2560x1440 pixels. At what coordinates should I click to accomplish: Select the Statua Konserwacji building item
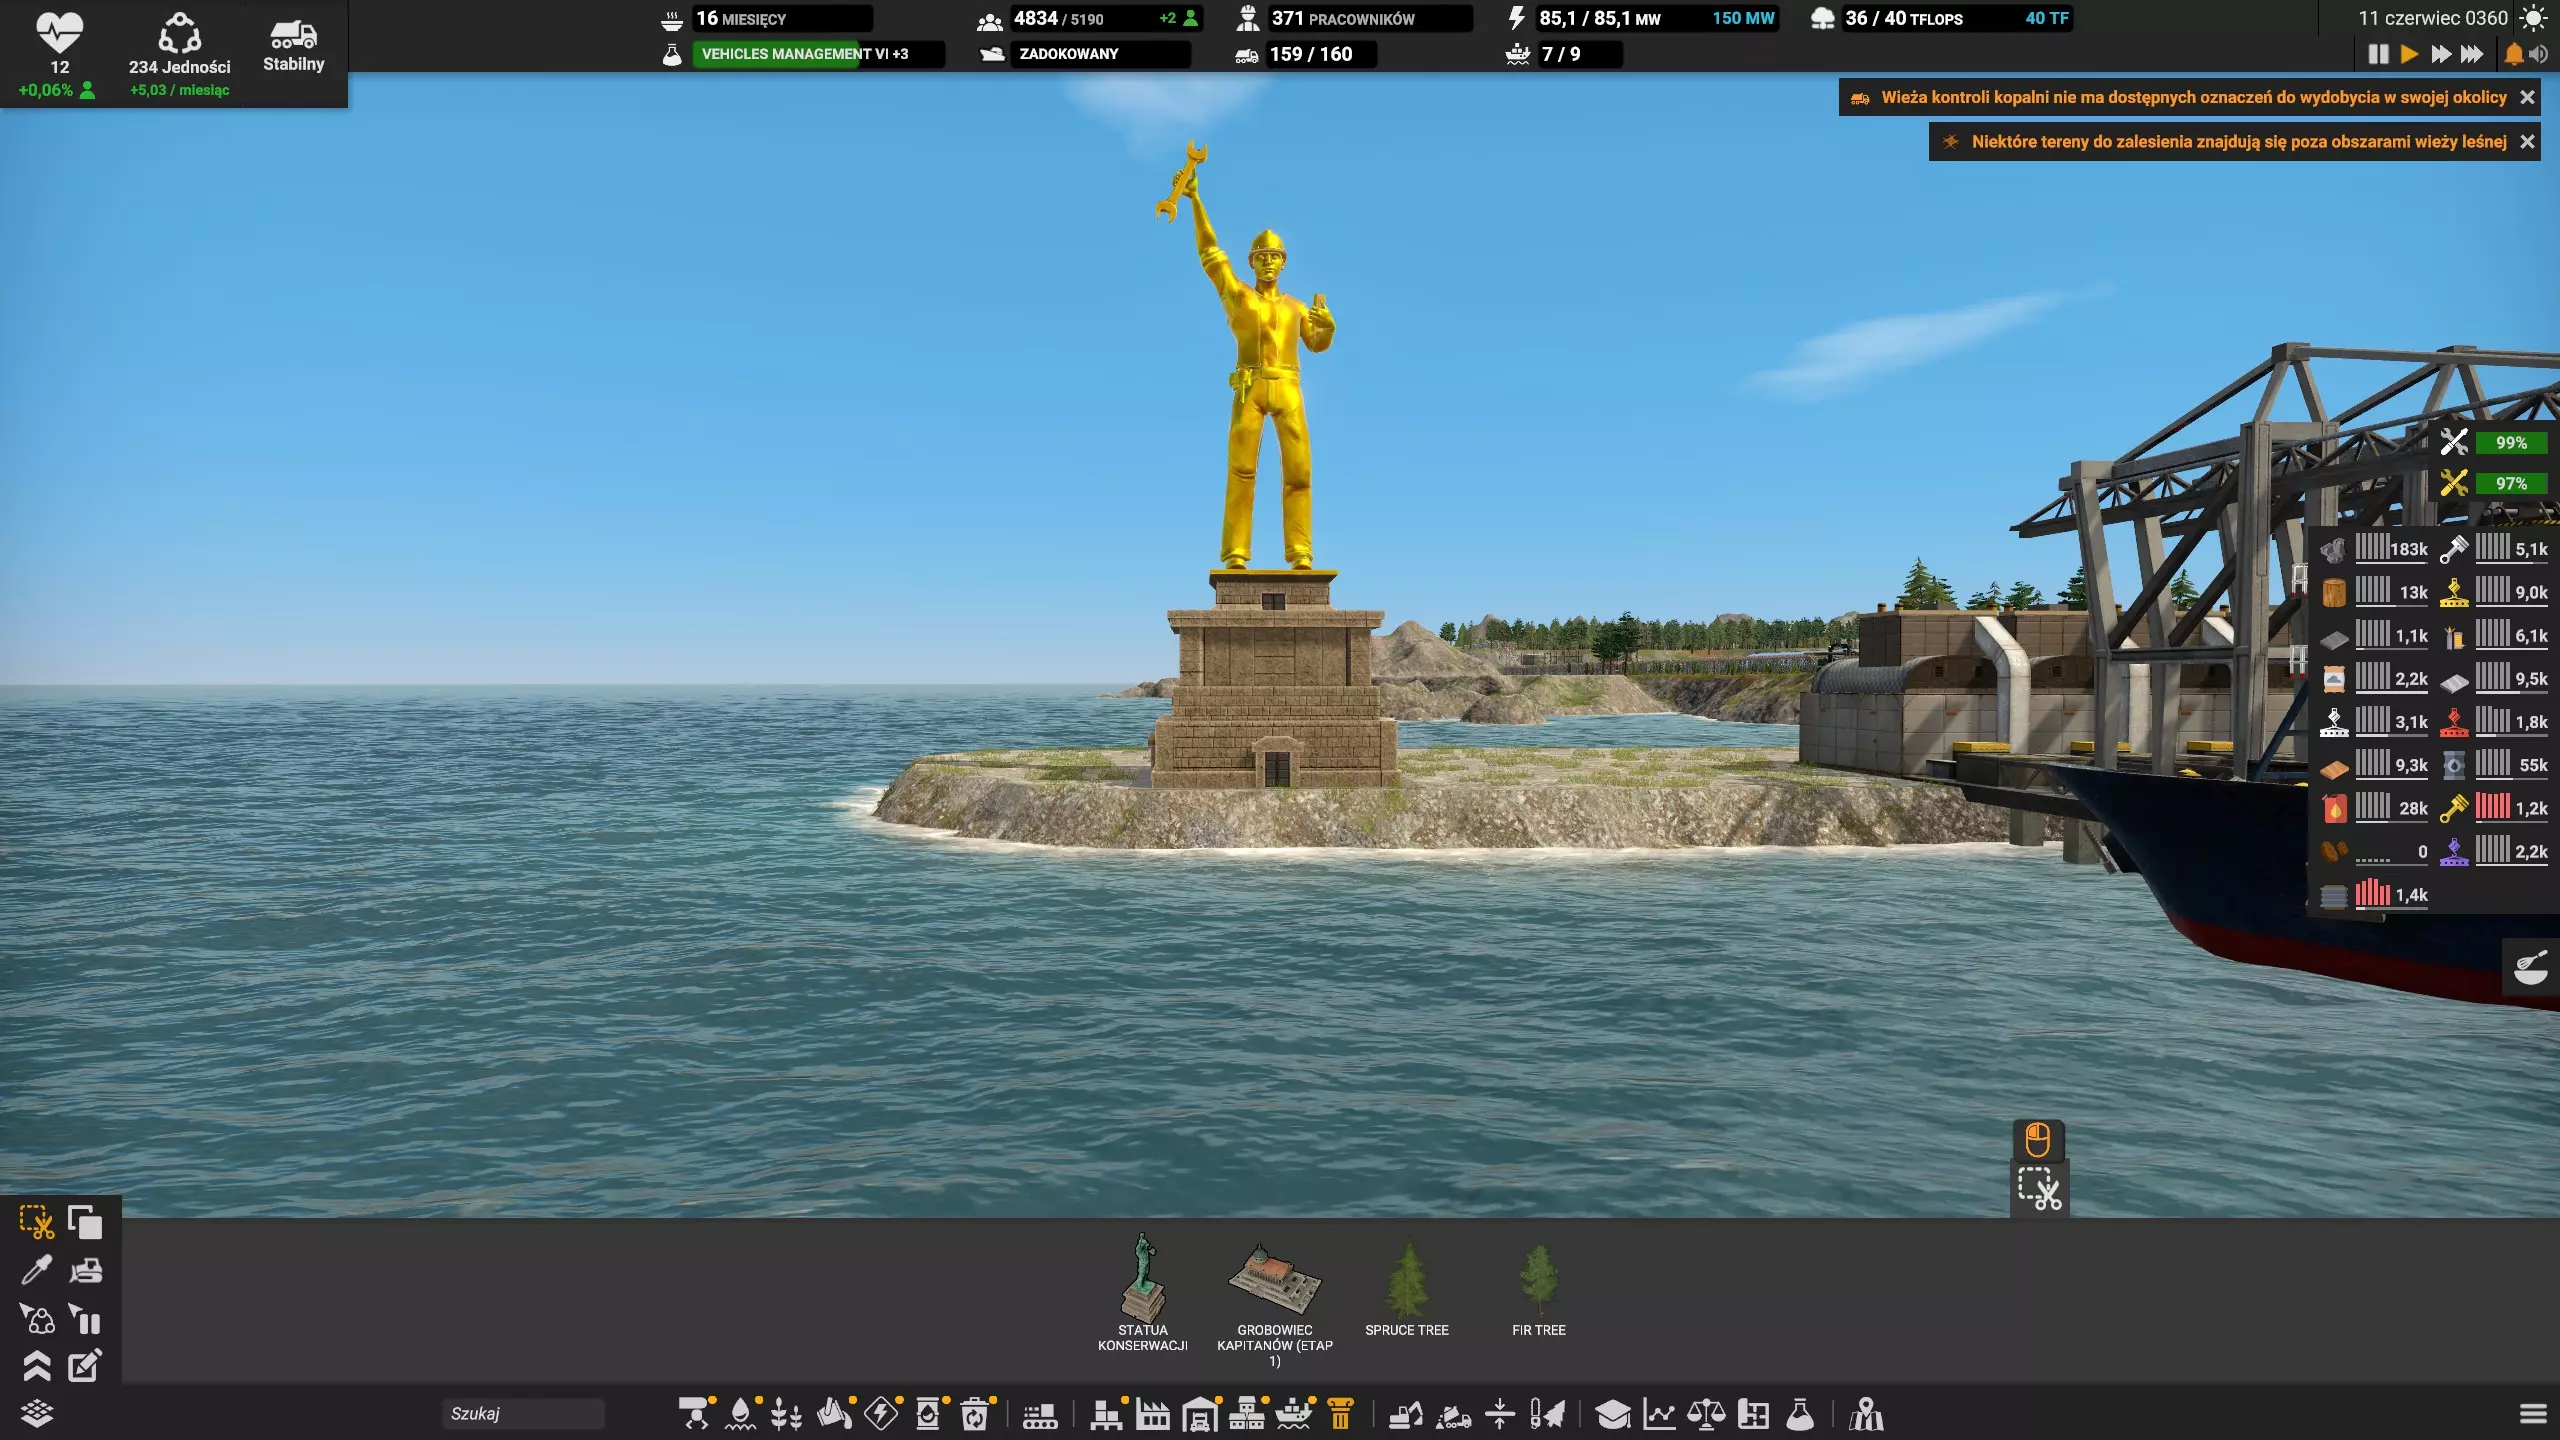pyautogui.click(x=1142, y=1291)
